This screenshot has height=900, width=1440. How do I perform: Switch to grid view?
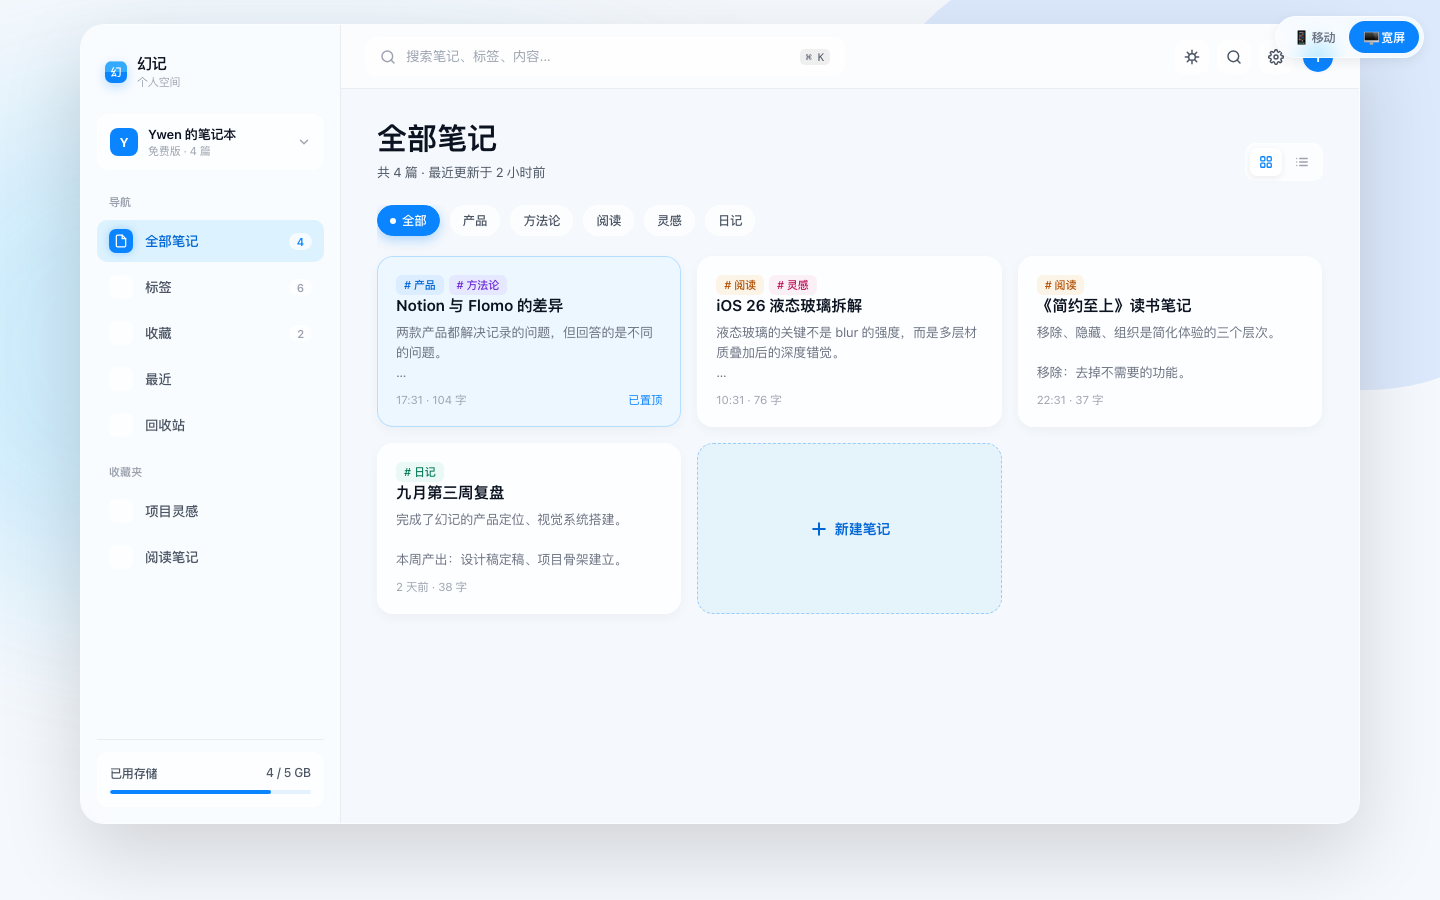pyautogui.click(x=1266, y=162)
